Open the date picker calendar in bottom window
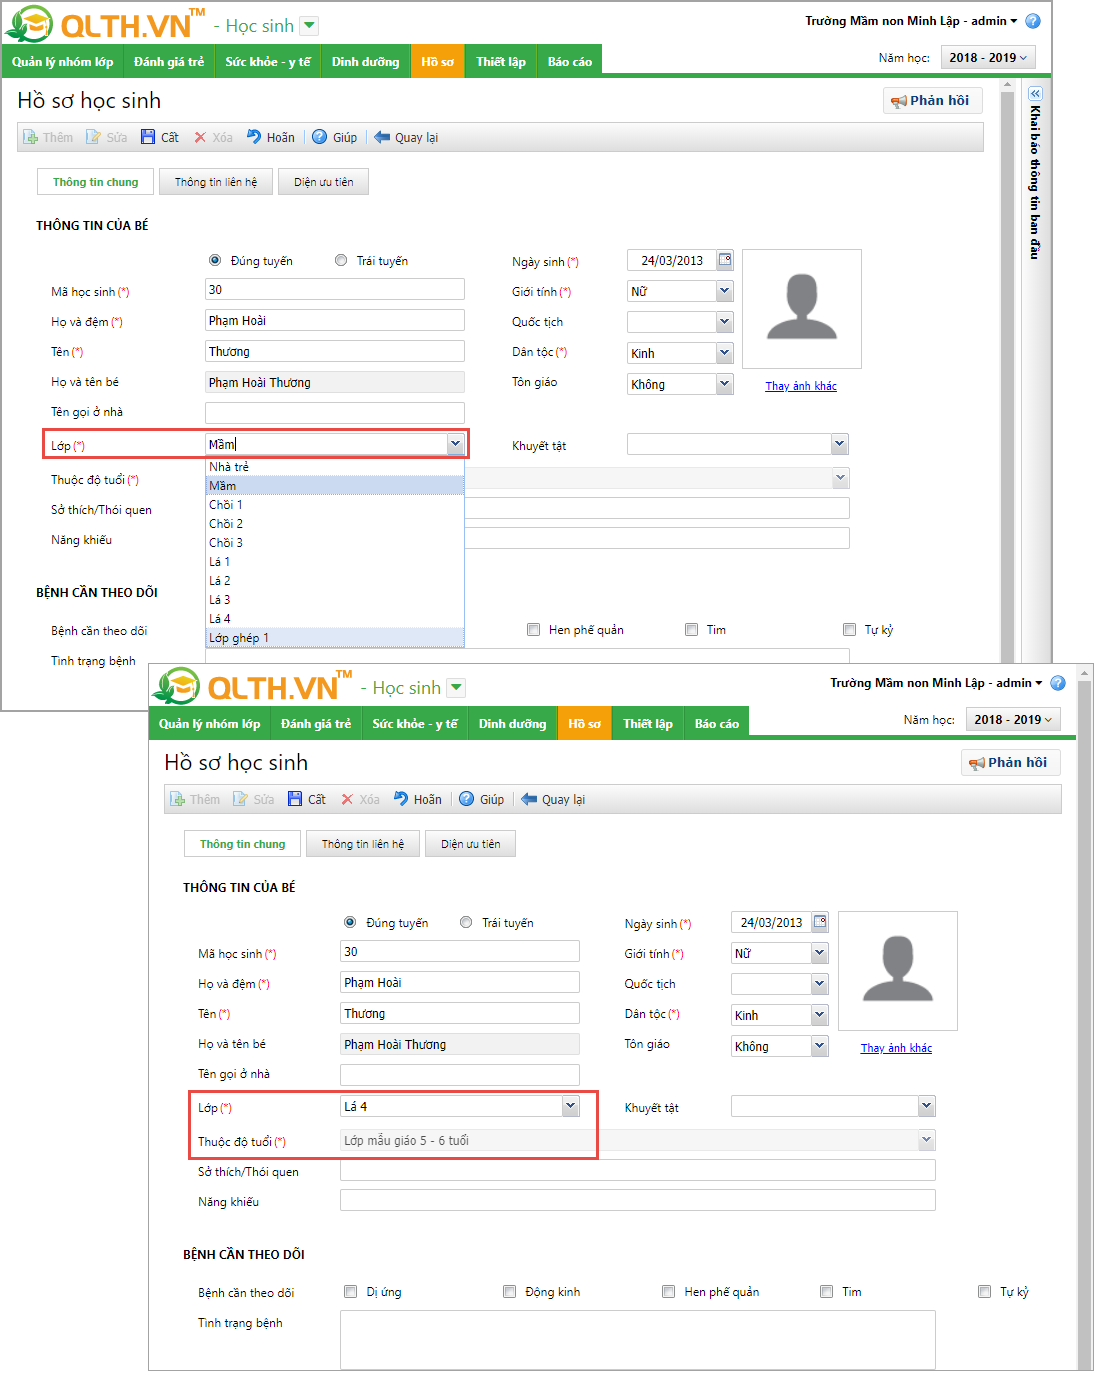The width and height of the screenshot is (1097, 1376). [820, 922]
